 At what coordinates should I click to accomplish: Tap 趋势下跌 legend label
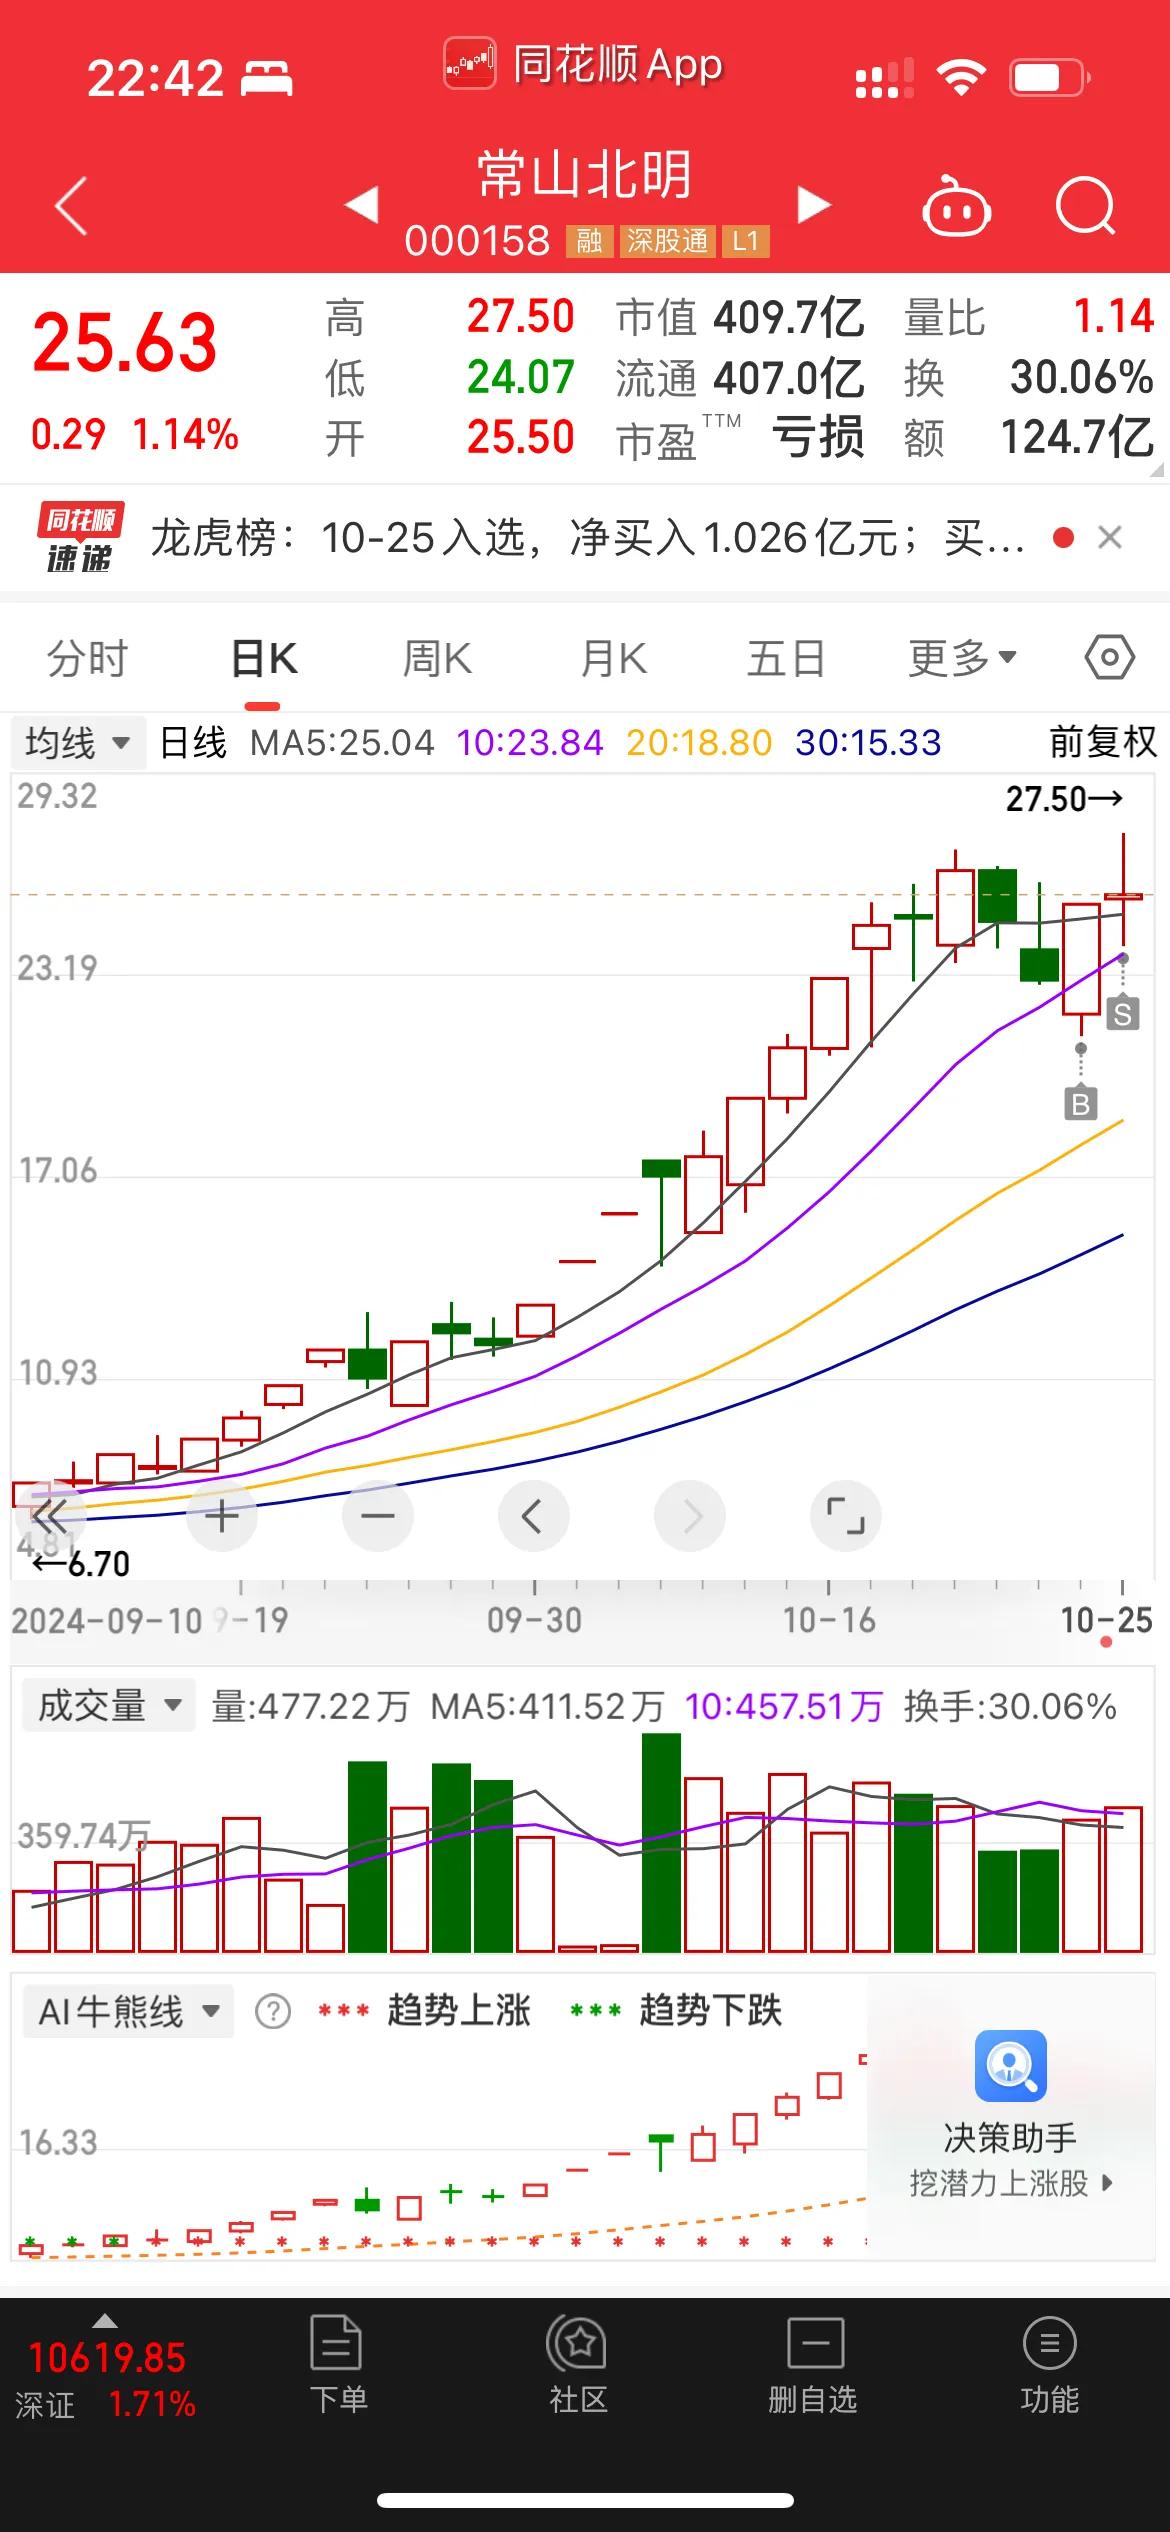coord(711,2010)
